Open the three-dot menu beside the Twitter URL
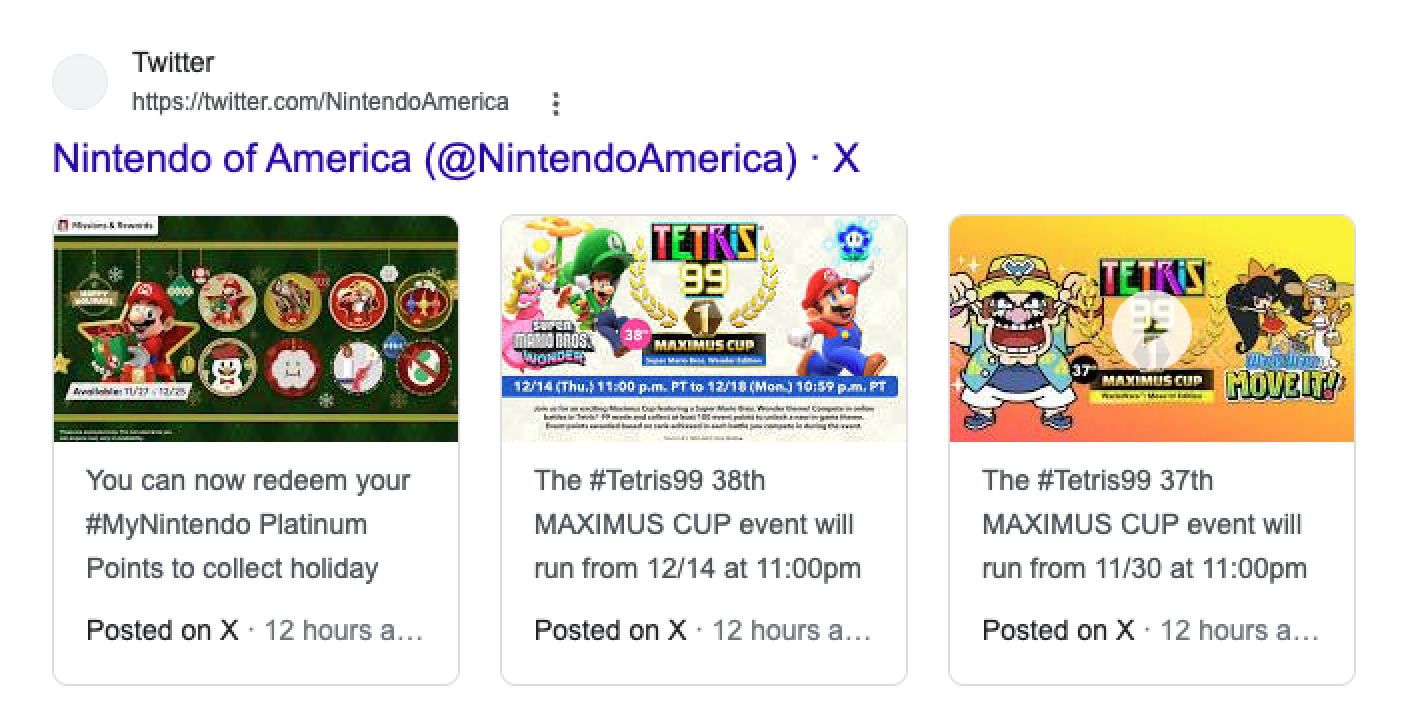The image size is (1424, 722). point(556,103)
